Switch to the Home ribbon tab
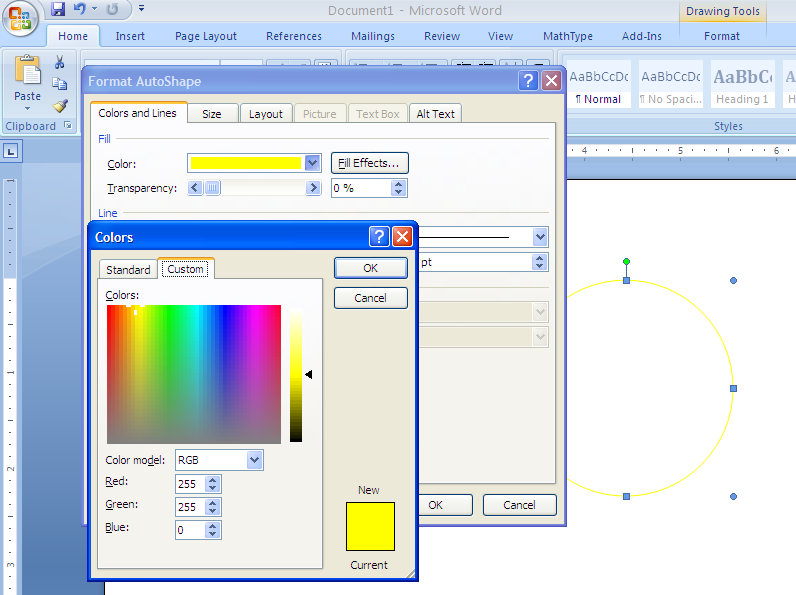 (x=73, y=36)
